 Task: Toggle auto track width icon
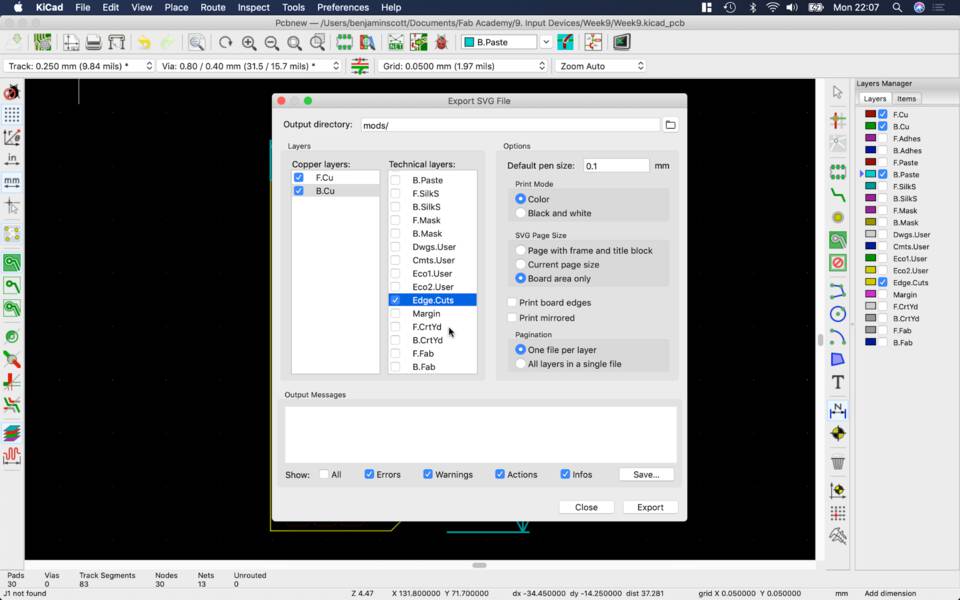click(360, 66)
